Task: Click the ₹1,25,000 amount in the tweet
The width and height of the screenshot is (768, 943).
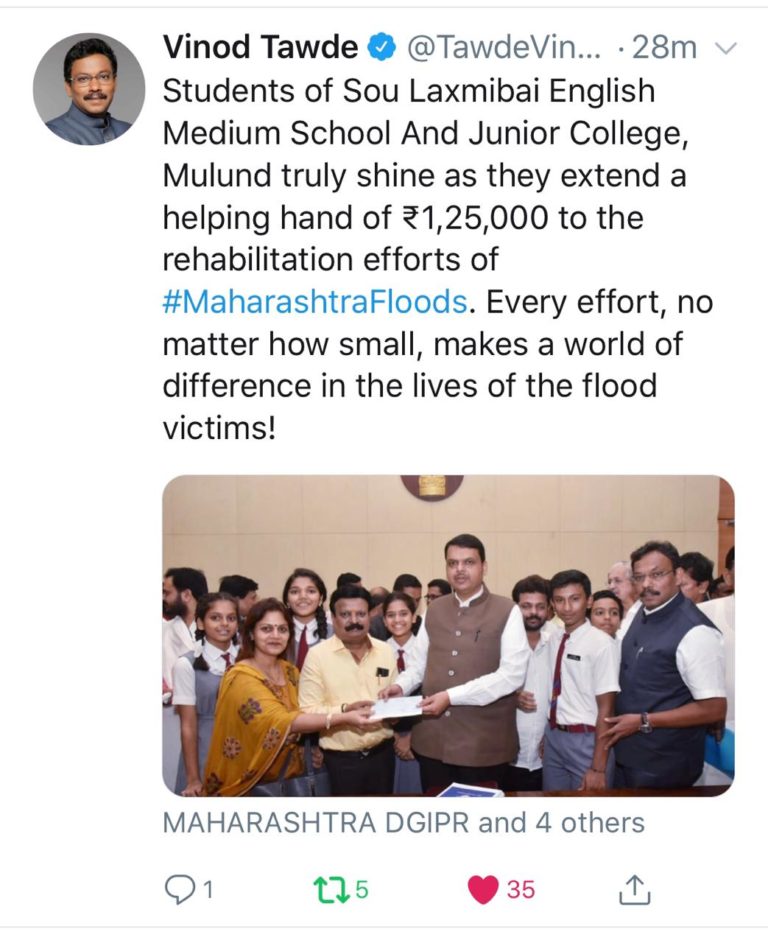Action: point(475,217)
